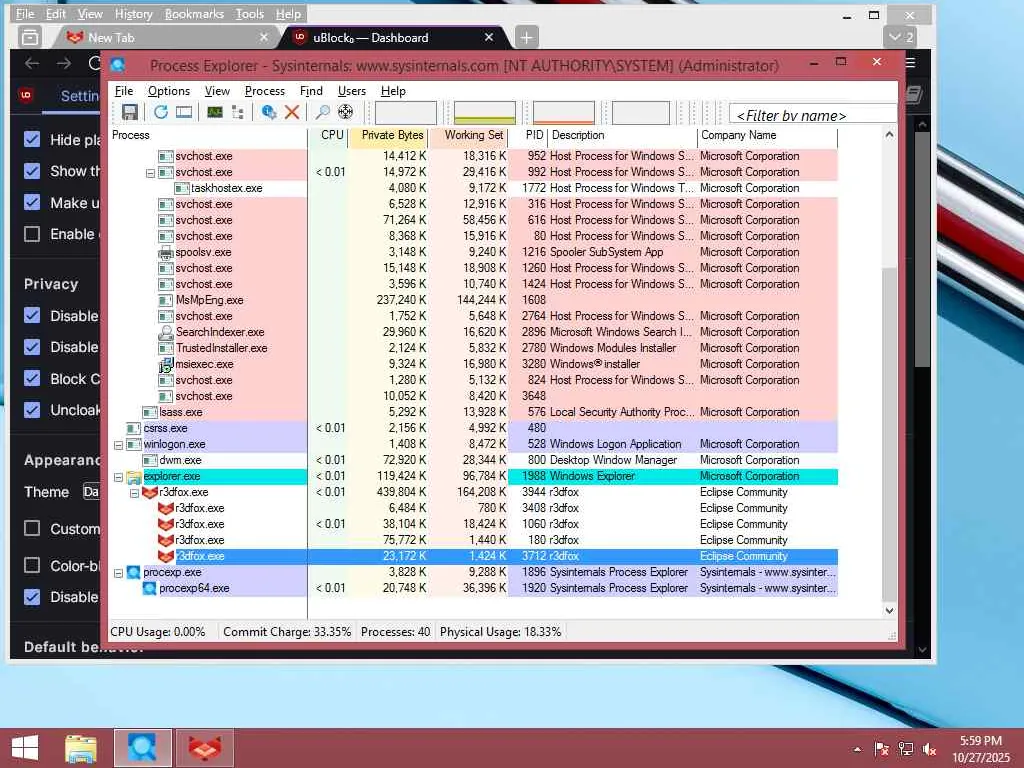Screen dimensions: 1024x768
Task: Open the Action Center flag tray icon
Action: [882, 749]
